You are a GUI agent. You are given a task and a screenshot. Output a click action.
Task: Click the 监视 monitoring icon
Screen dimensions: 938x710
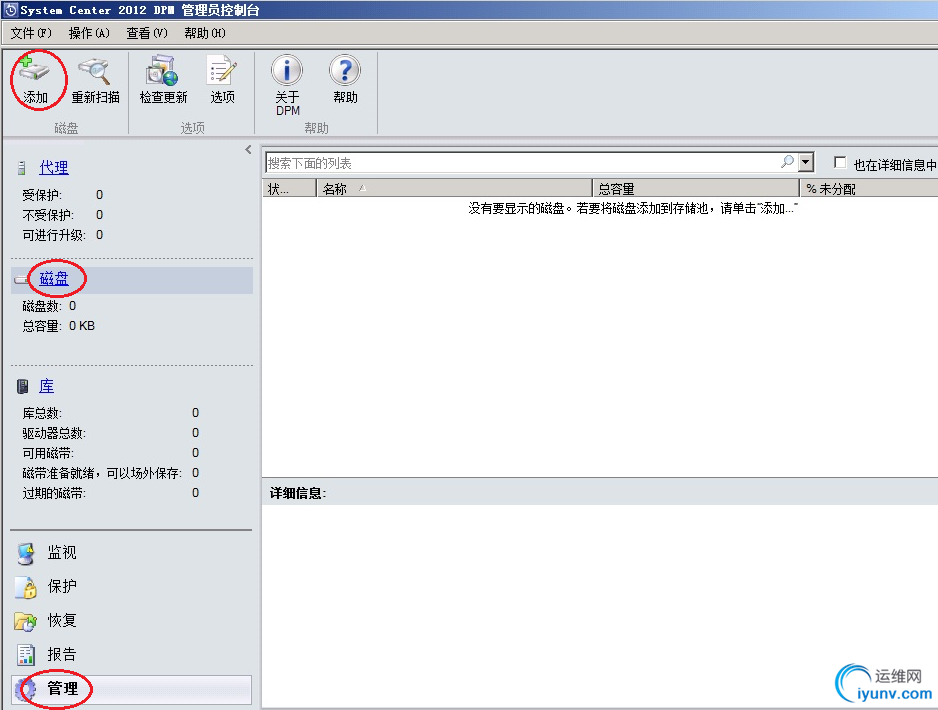tap(26, 553)
